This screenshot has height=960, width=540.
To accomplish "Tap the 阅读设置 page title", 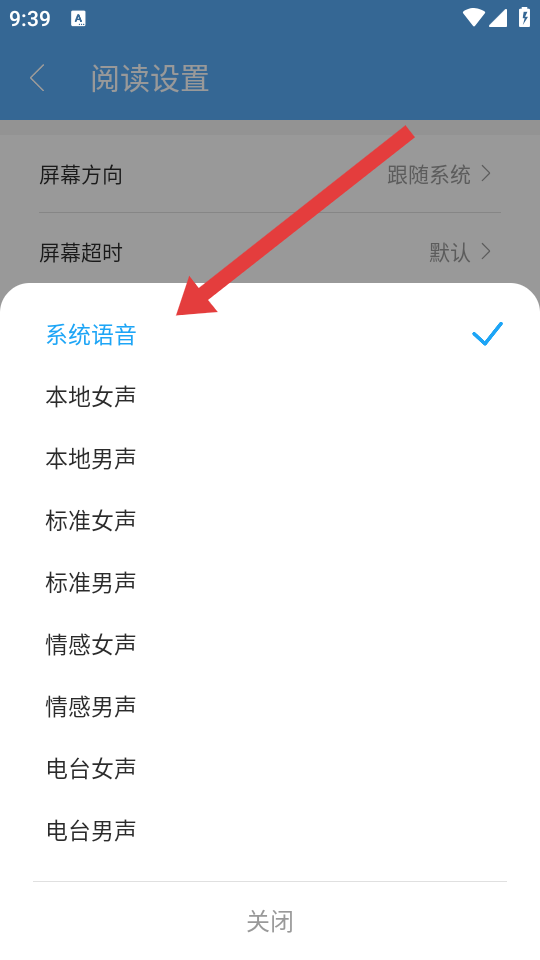I will (x=150, y=78).
